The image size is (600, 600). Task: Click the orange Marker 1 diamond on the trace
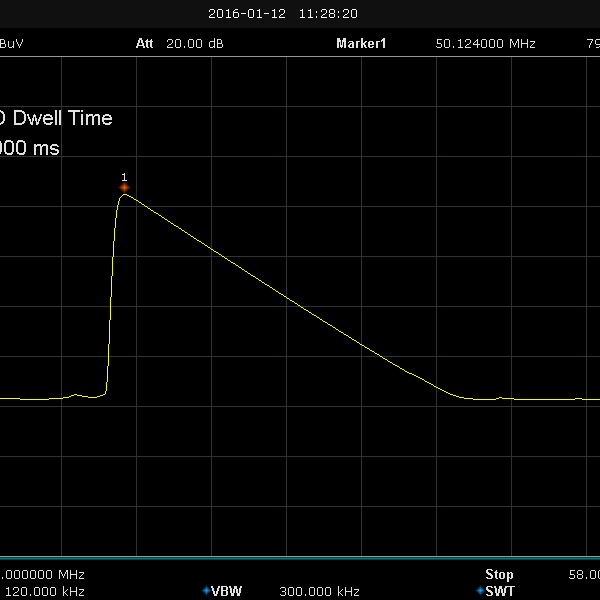coord(124,188)
